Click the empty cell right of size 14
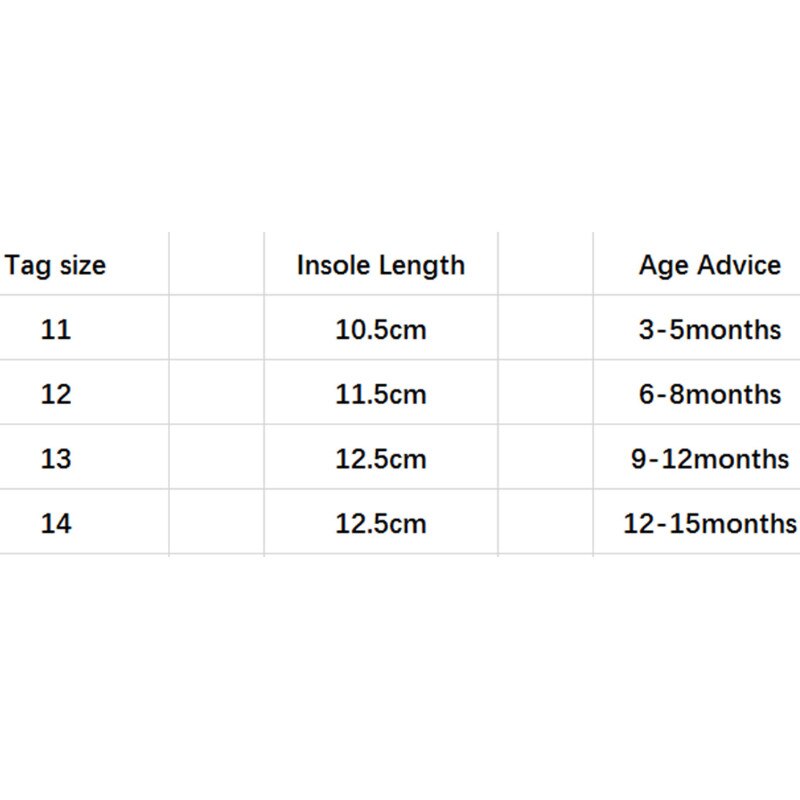Viewport: 800px width, 800px height. [216, 523]
